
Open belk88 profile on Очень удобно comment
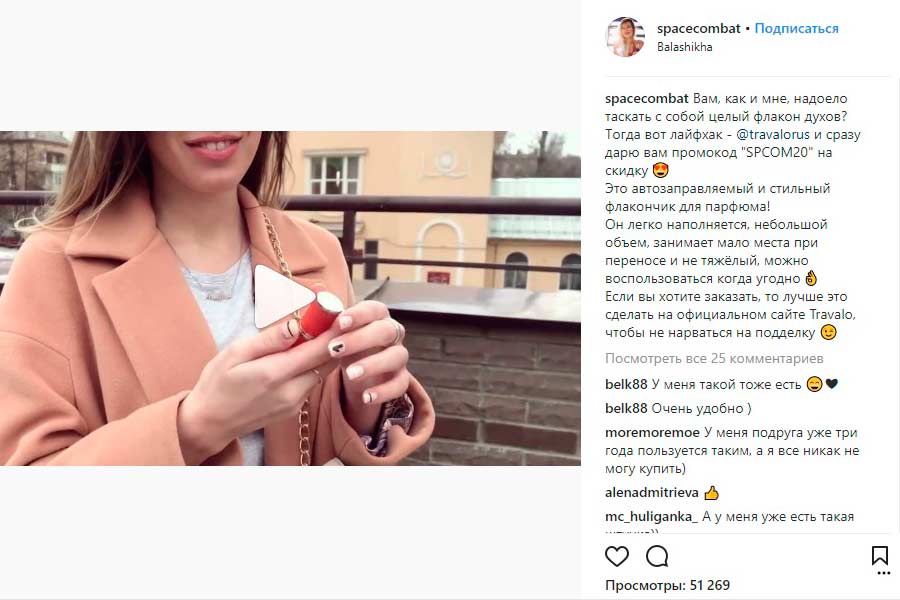[x=626, y=408]
